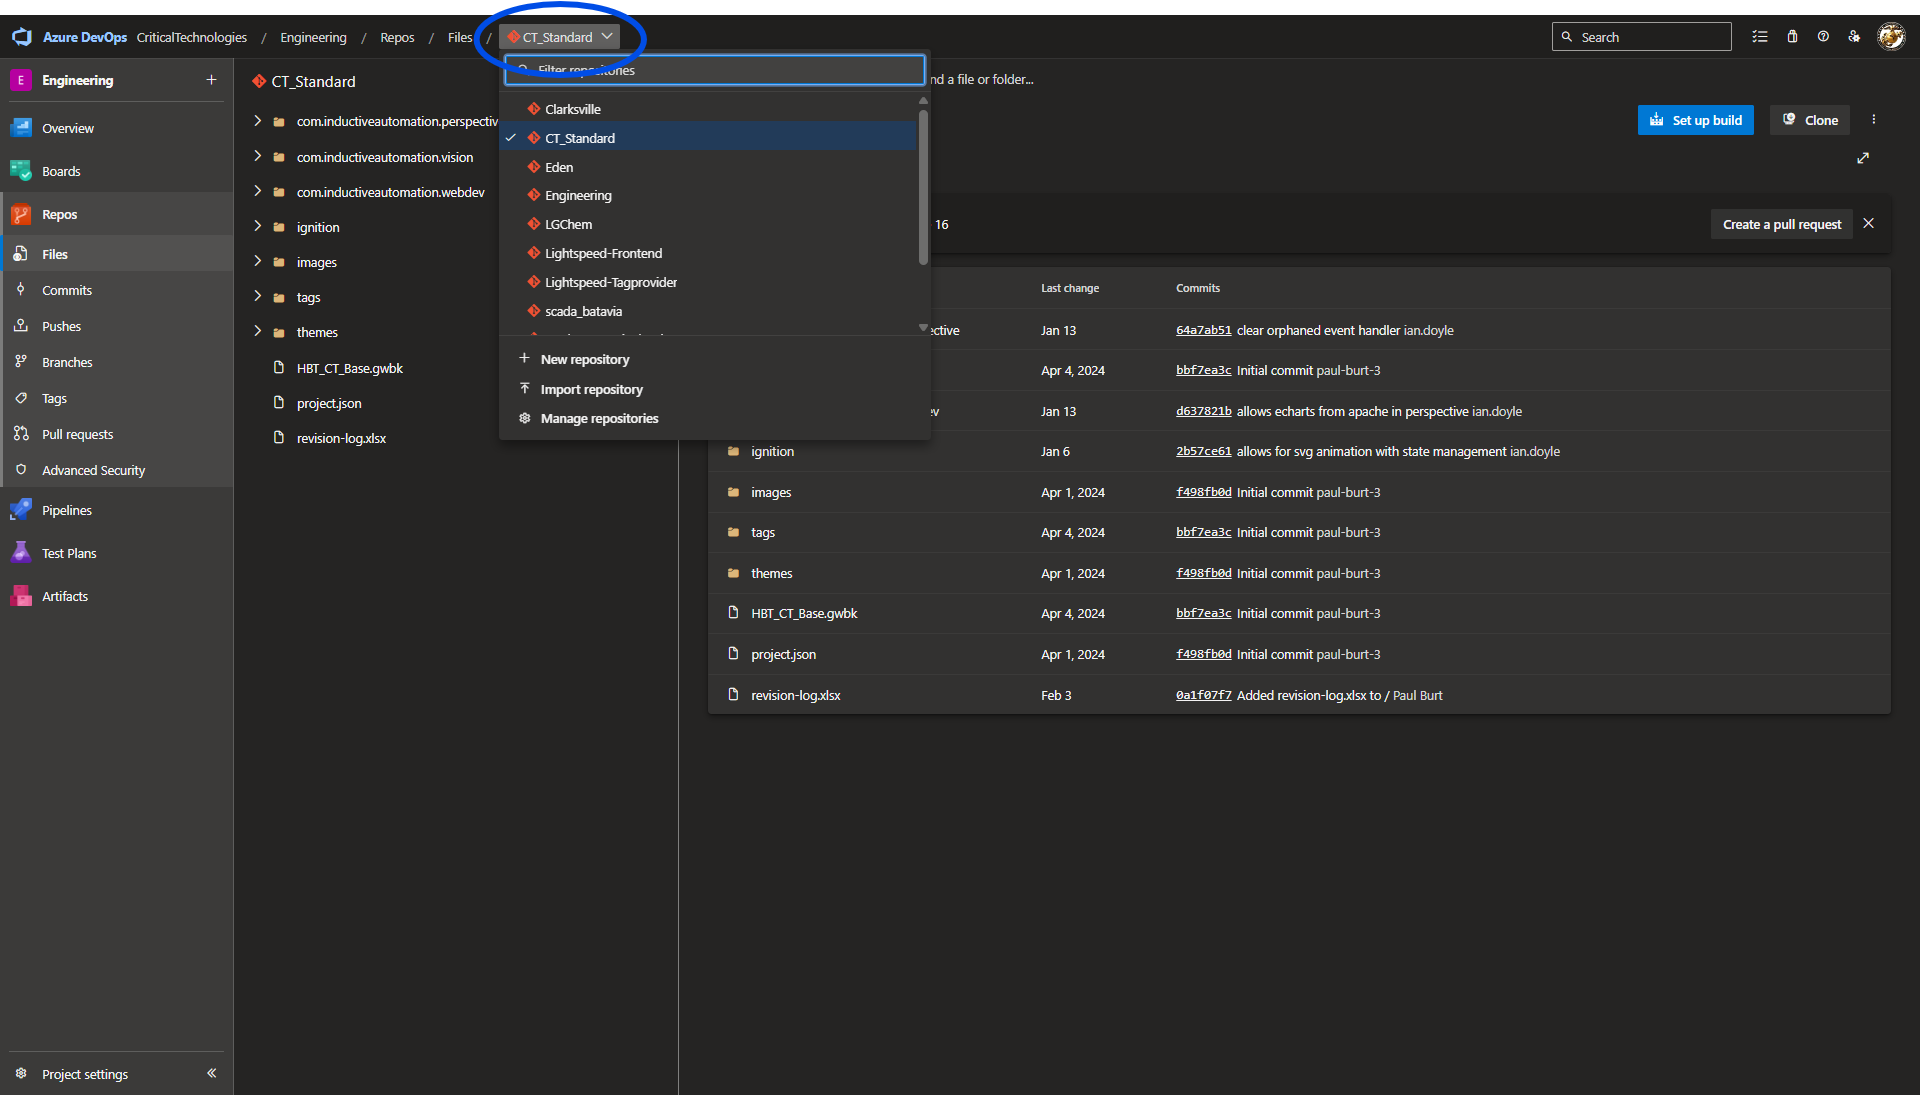Screen dimensions: 1920x1095
Task: Click the full screen expand arrows icon
Action: click(x=1863, y=158)
